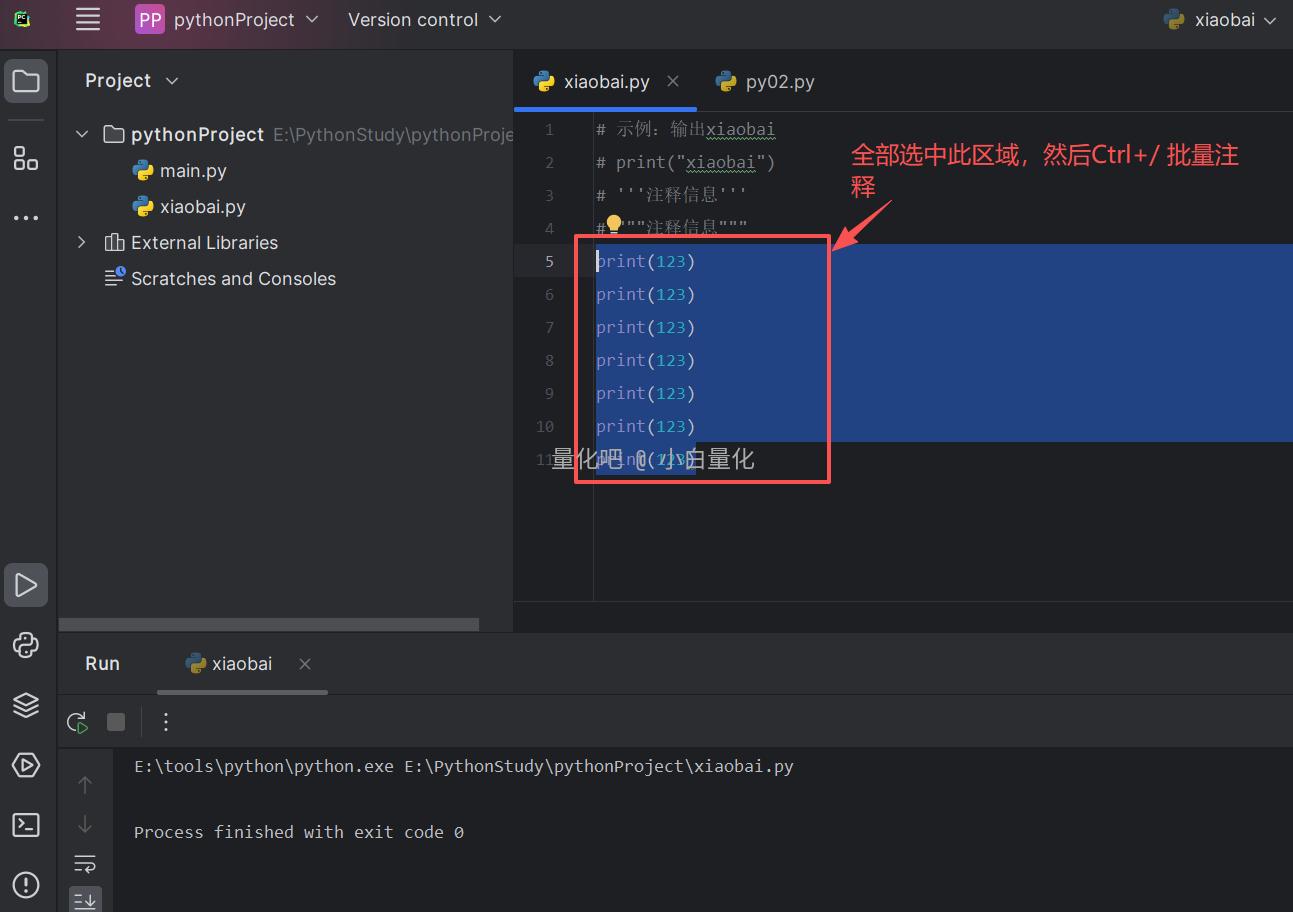Close the xiaobai.py editor tab

click(673, 81)
